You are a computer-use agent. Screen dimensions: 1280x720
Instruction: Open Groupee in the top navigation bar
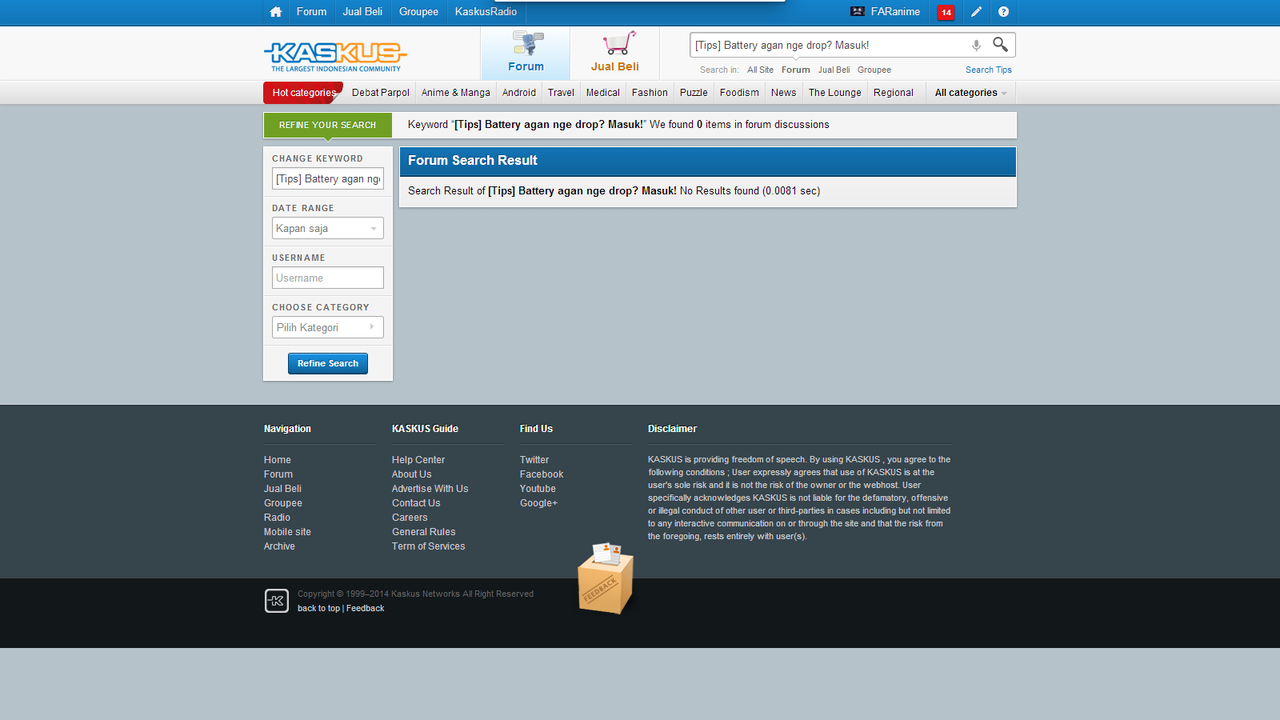pyautogui.click(x=419, y=12)
